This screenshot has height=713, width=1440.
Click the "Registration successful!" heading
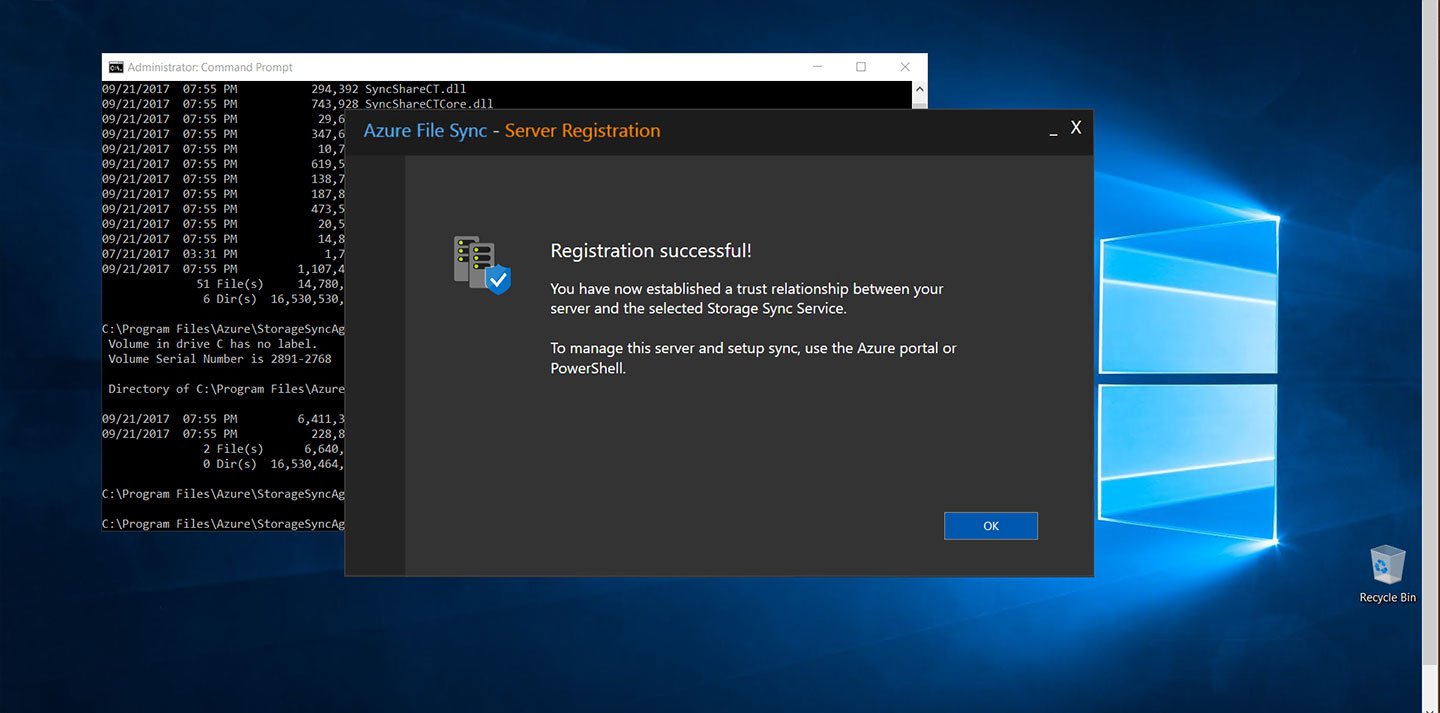point(651,251)
